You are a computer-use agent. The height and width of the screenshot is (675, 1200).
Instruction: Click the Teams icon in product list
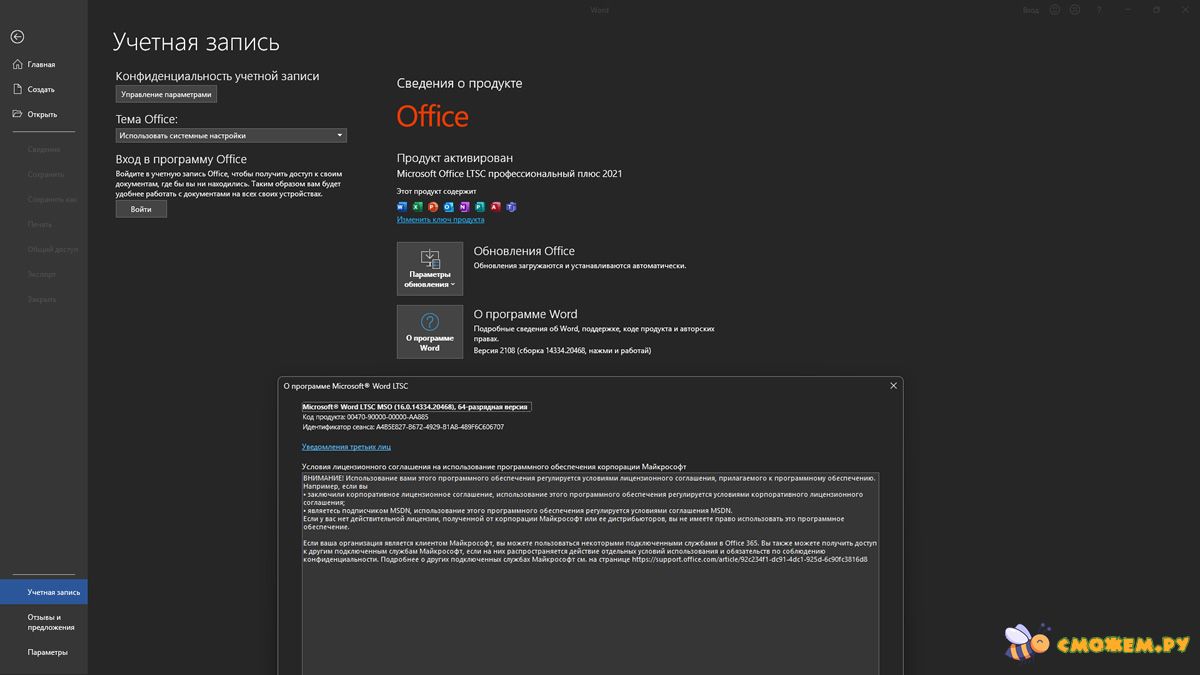coord(511,207)
